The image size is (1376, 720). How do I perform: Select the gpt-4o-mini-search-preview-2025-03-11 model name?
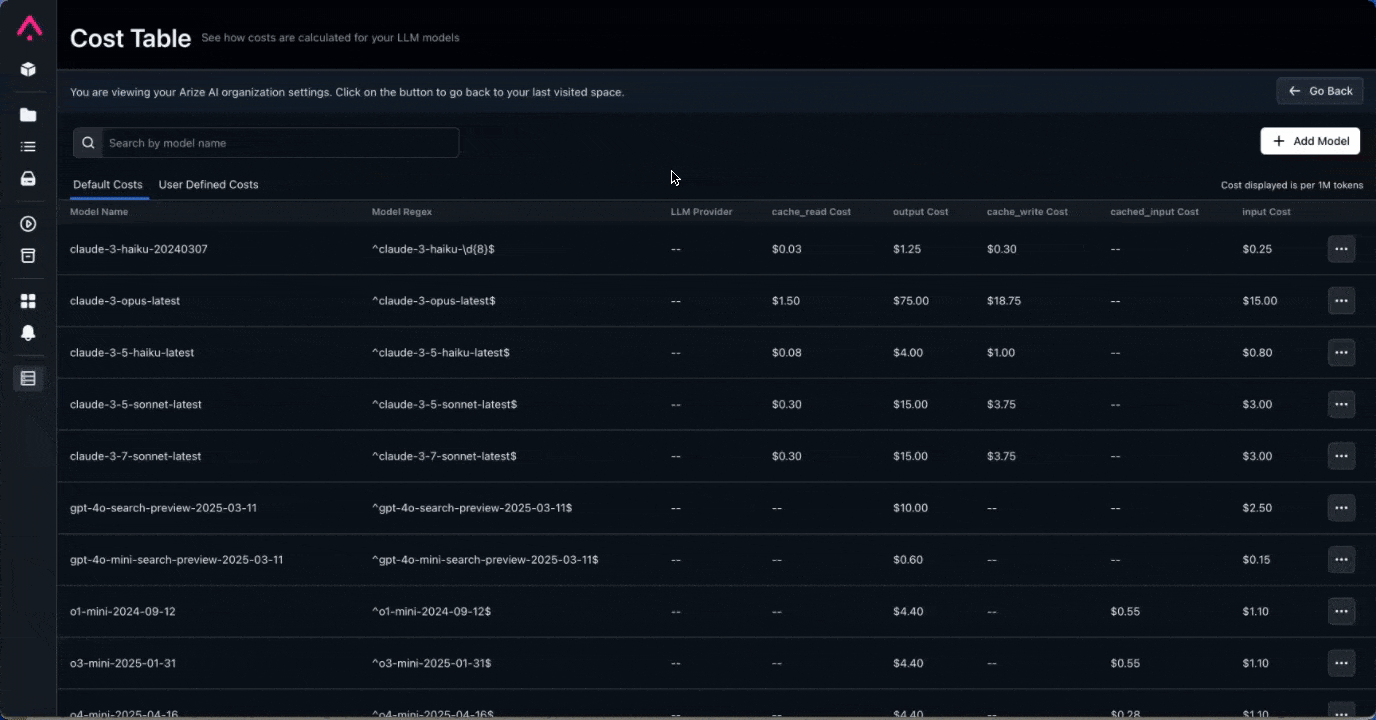pyautogui.click(x=176, y=560)
